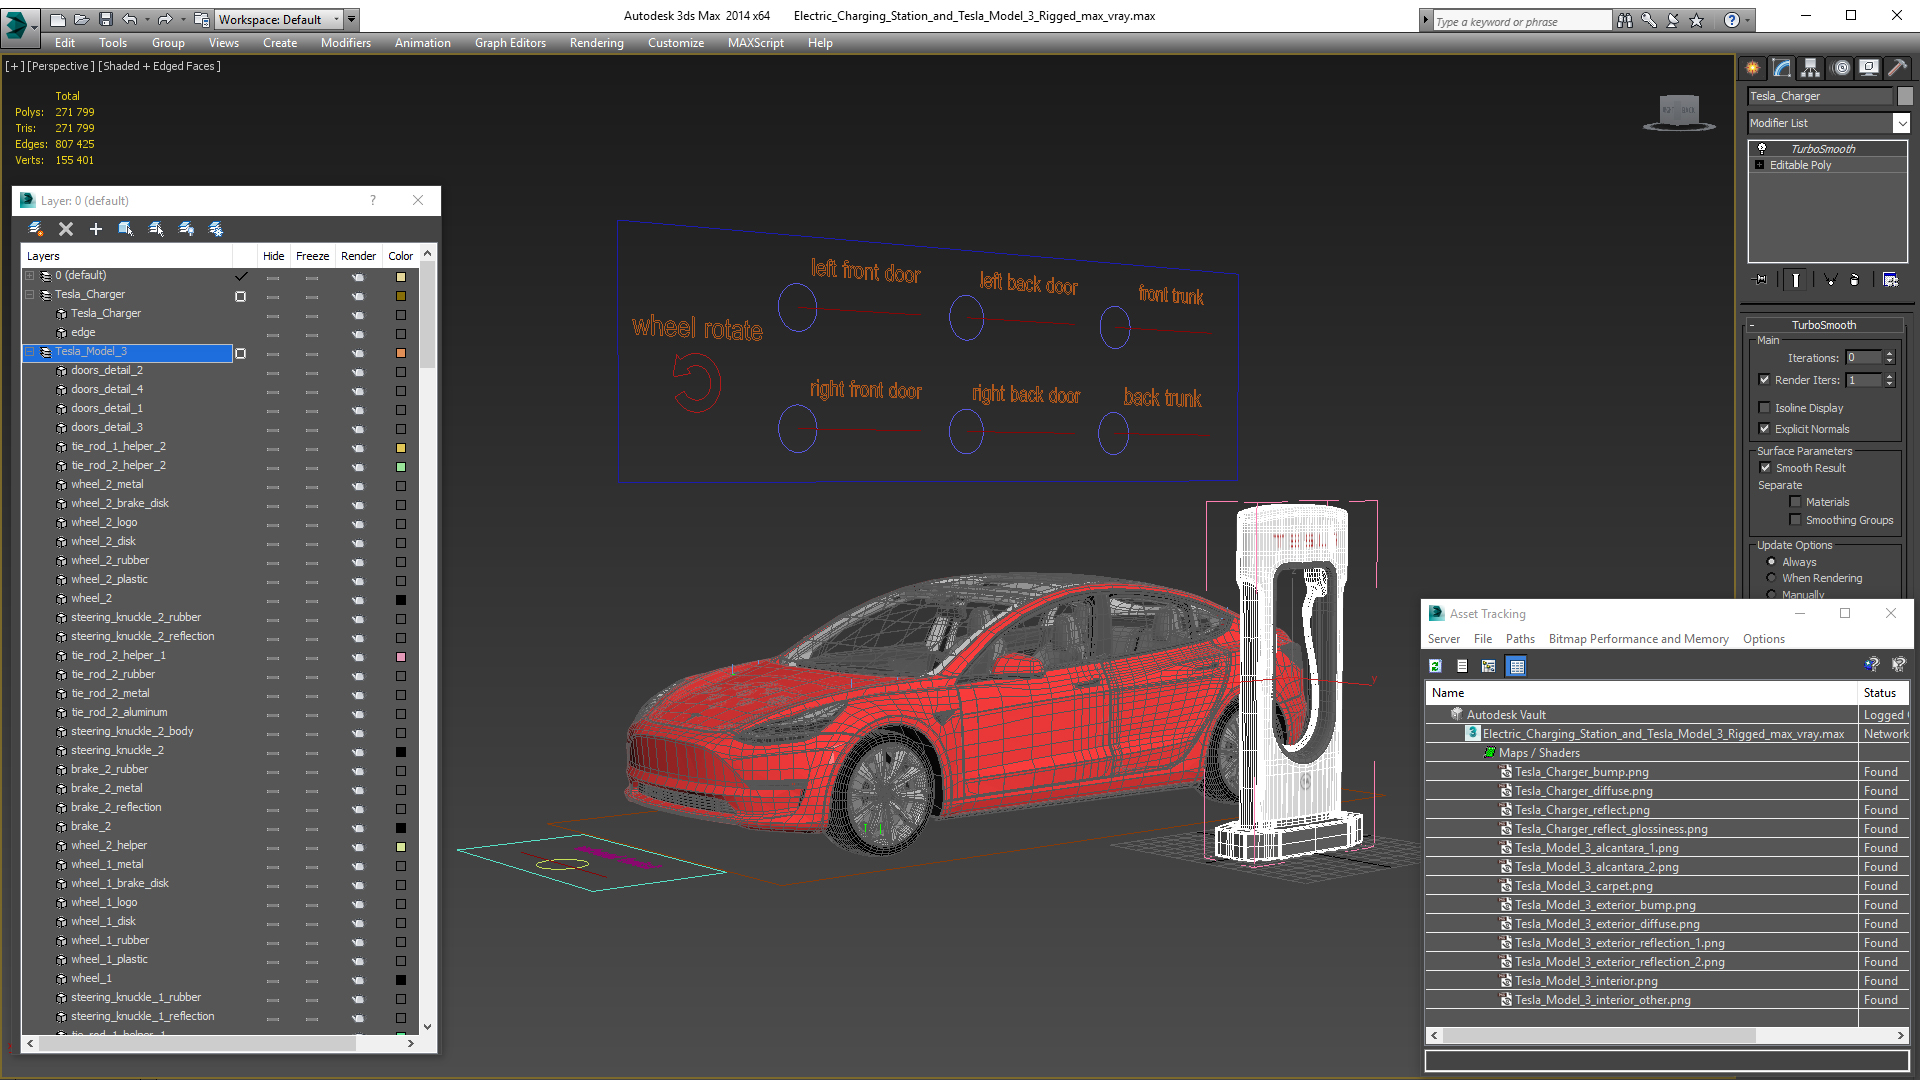Click the Tesla_Model_3 layer color swatch
This screenshot has width=1920, height=1080.
pyautogui.click(x=401, y=352)
